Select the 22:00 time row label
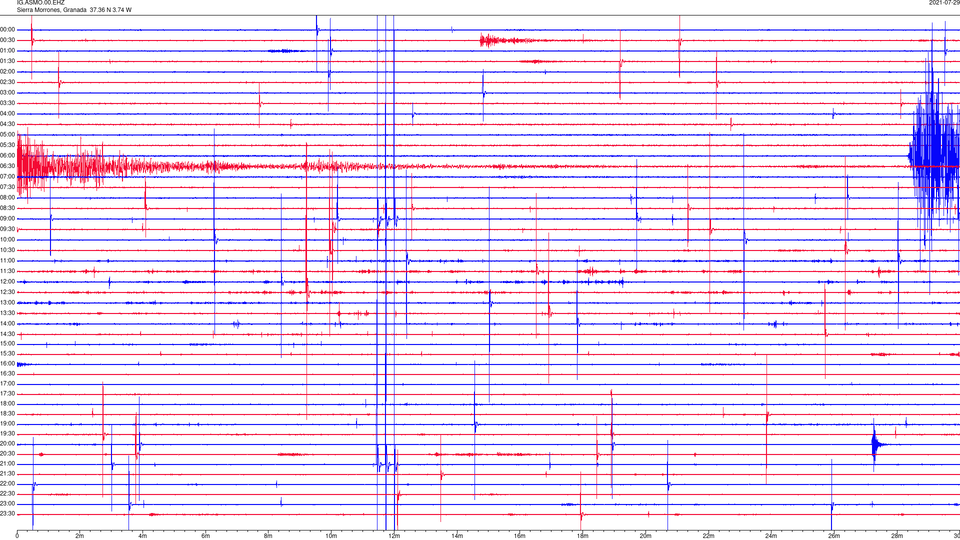Screen dimensions: 960x540 (x=7, y=484)
